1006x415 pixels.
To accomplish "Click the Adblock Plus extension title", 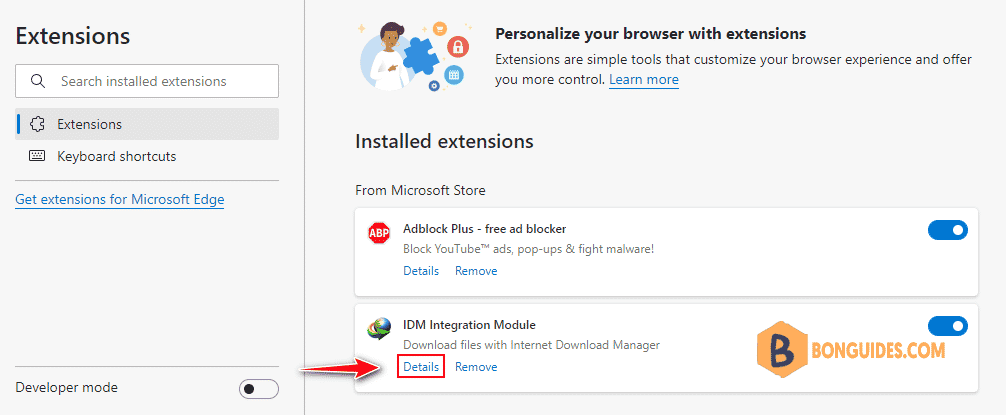I will [x=484, y=228].
